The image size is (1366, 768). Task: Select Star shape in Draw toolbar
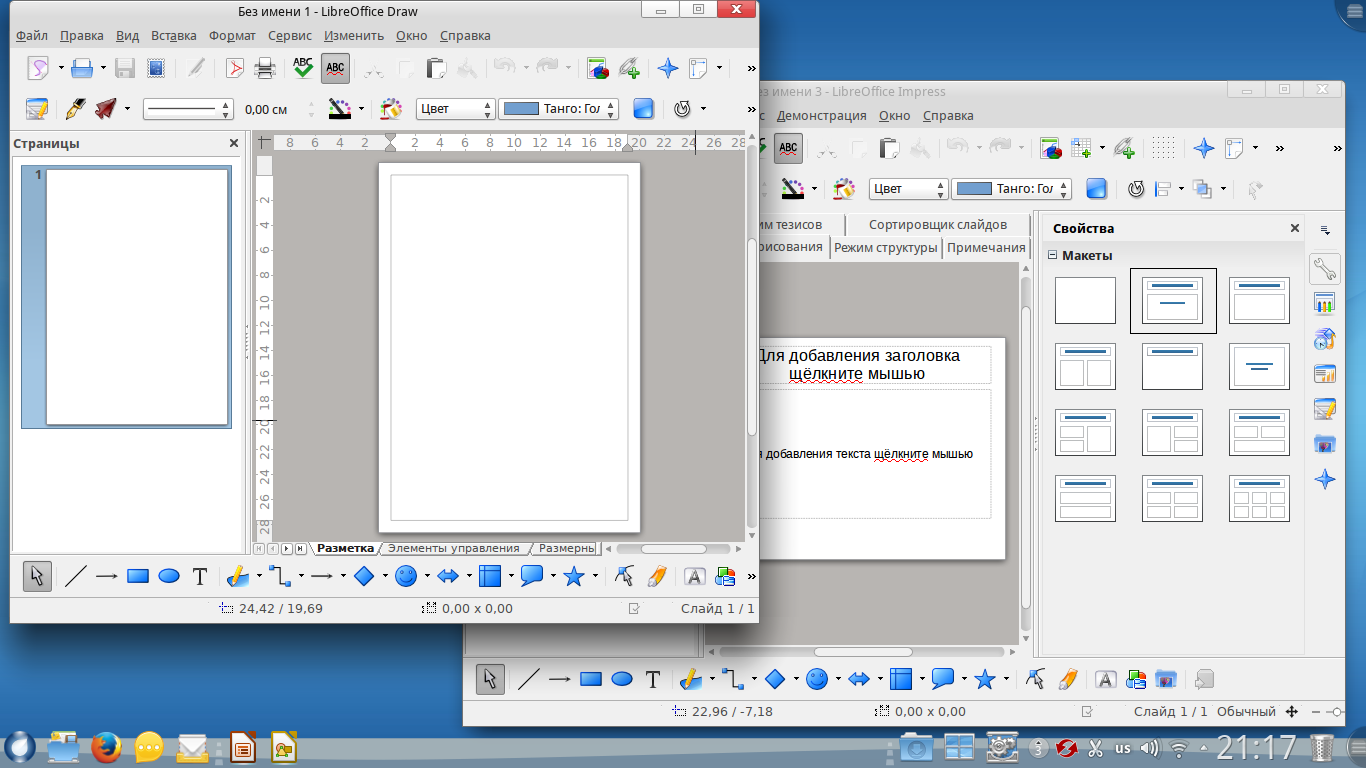coord(573,576)
